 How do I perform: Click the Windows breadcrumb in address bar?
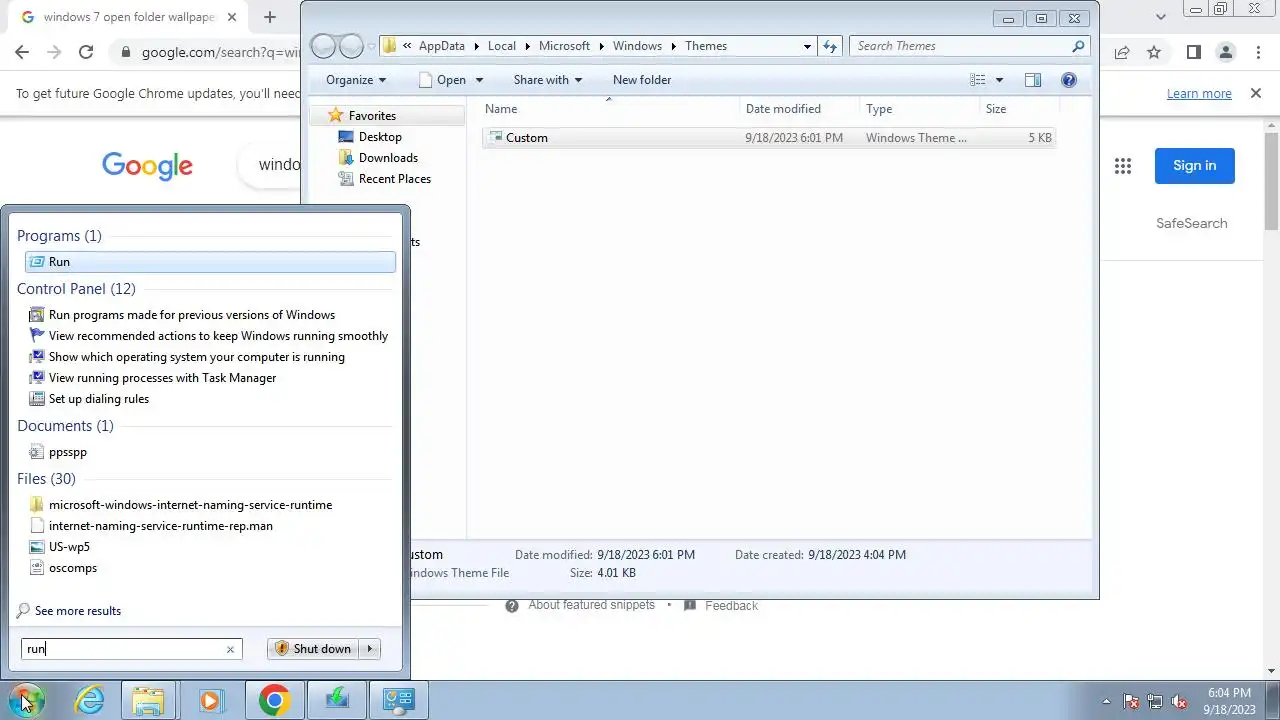coord(637,46)
